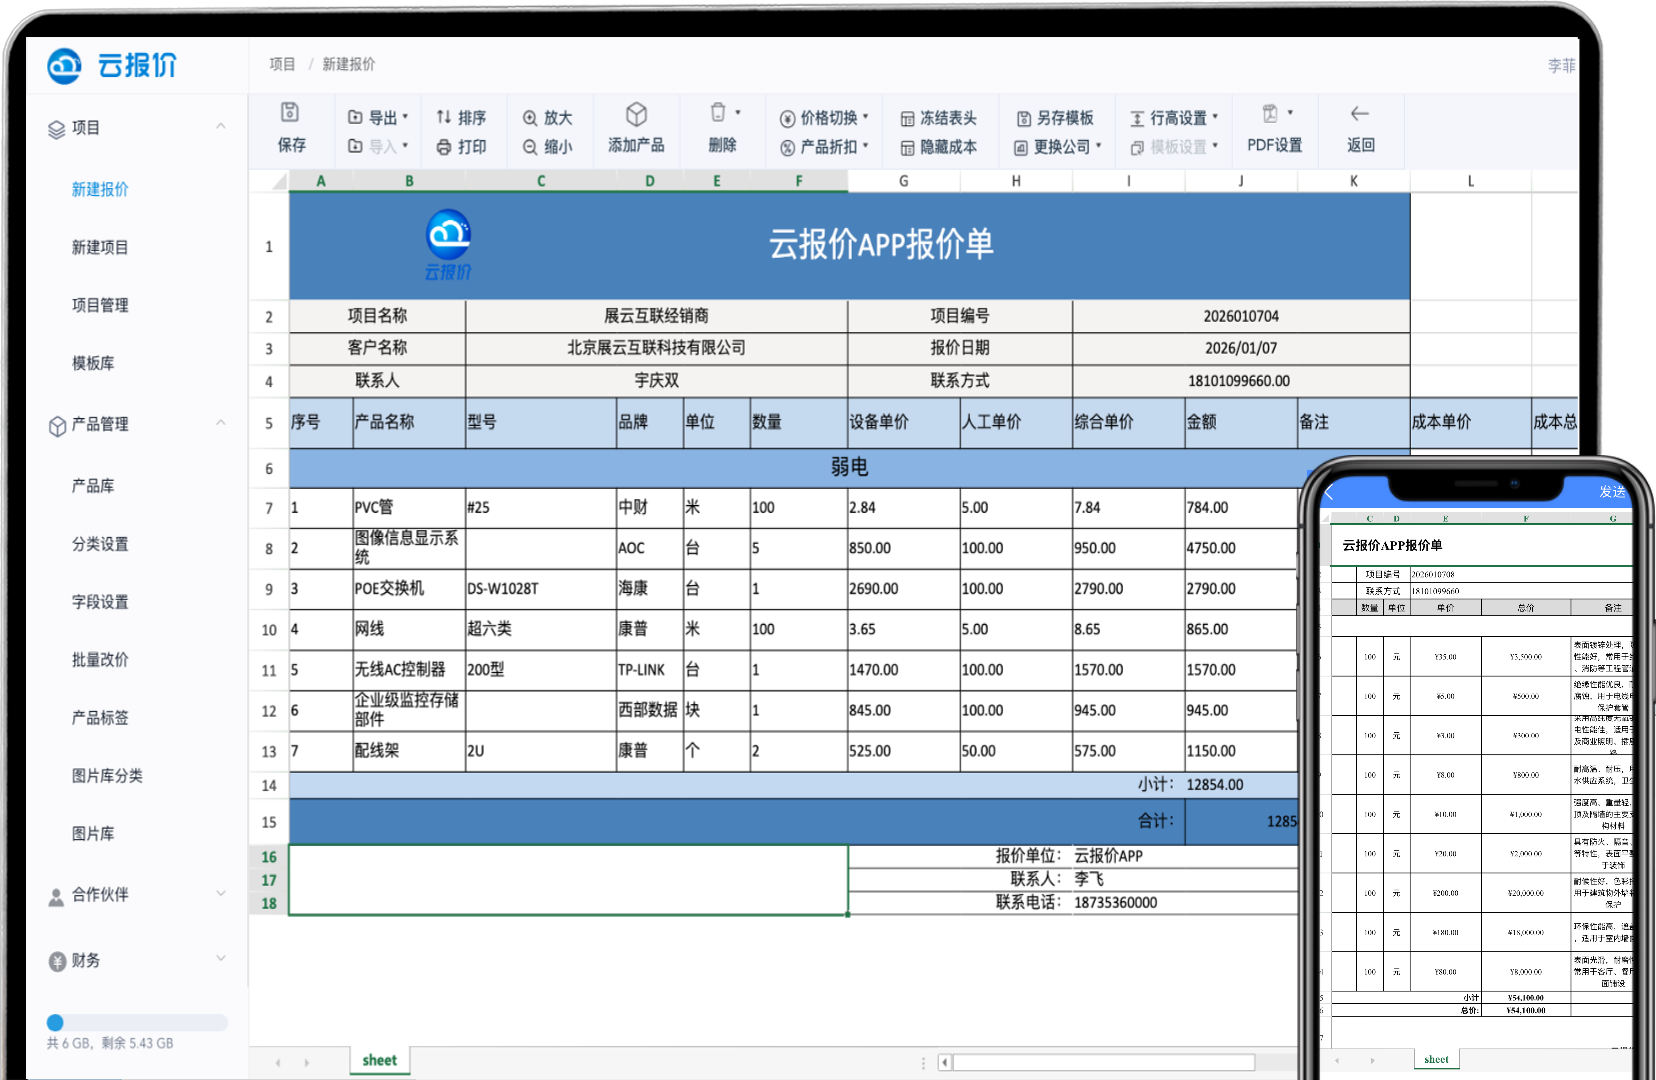Click the 打印 print button

point(461,147)
